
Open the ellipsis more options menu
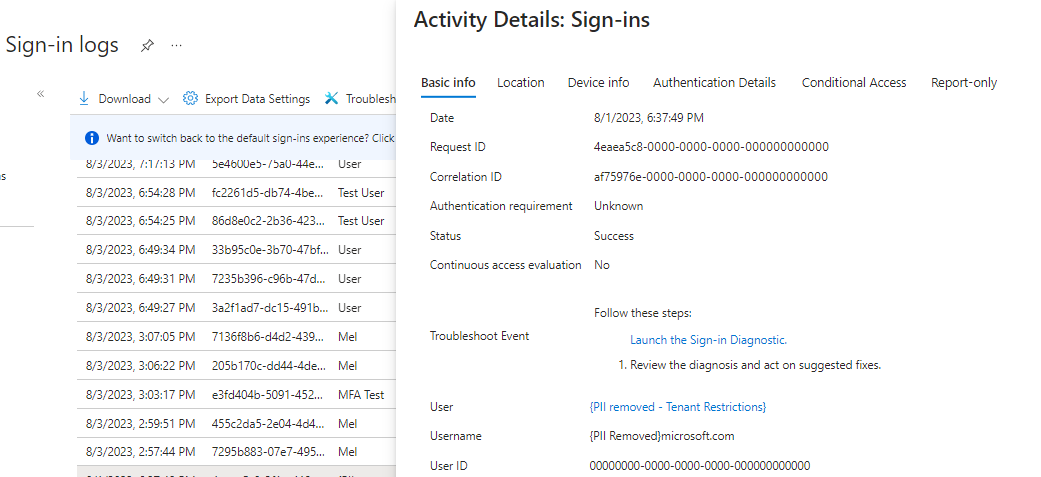(177, 45)
